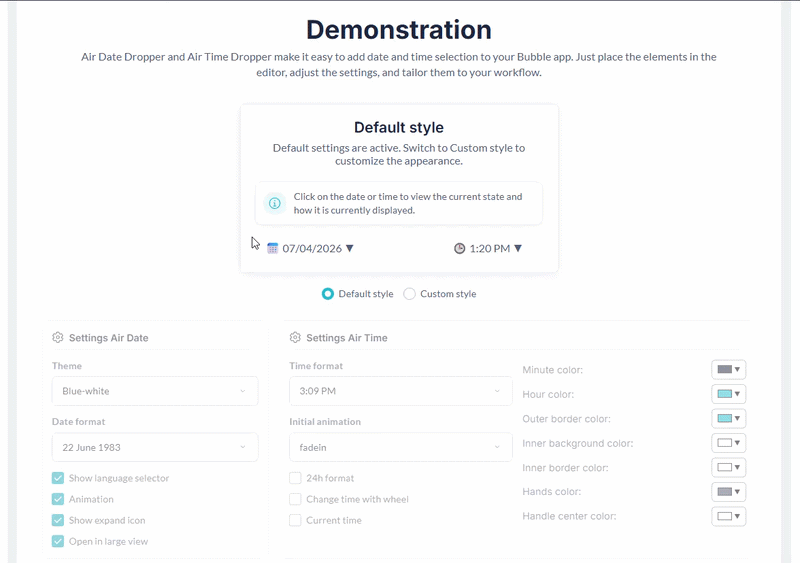Click the calendar icon beside the date
800x563 pixels.
click(x=273, y=248)
